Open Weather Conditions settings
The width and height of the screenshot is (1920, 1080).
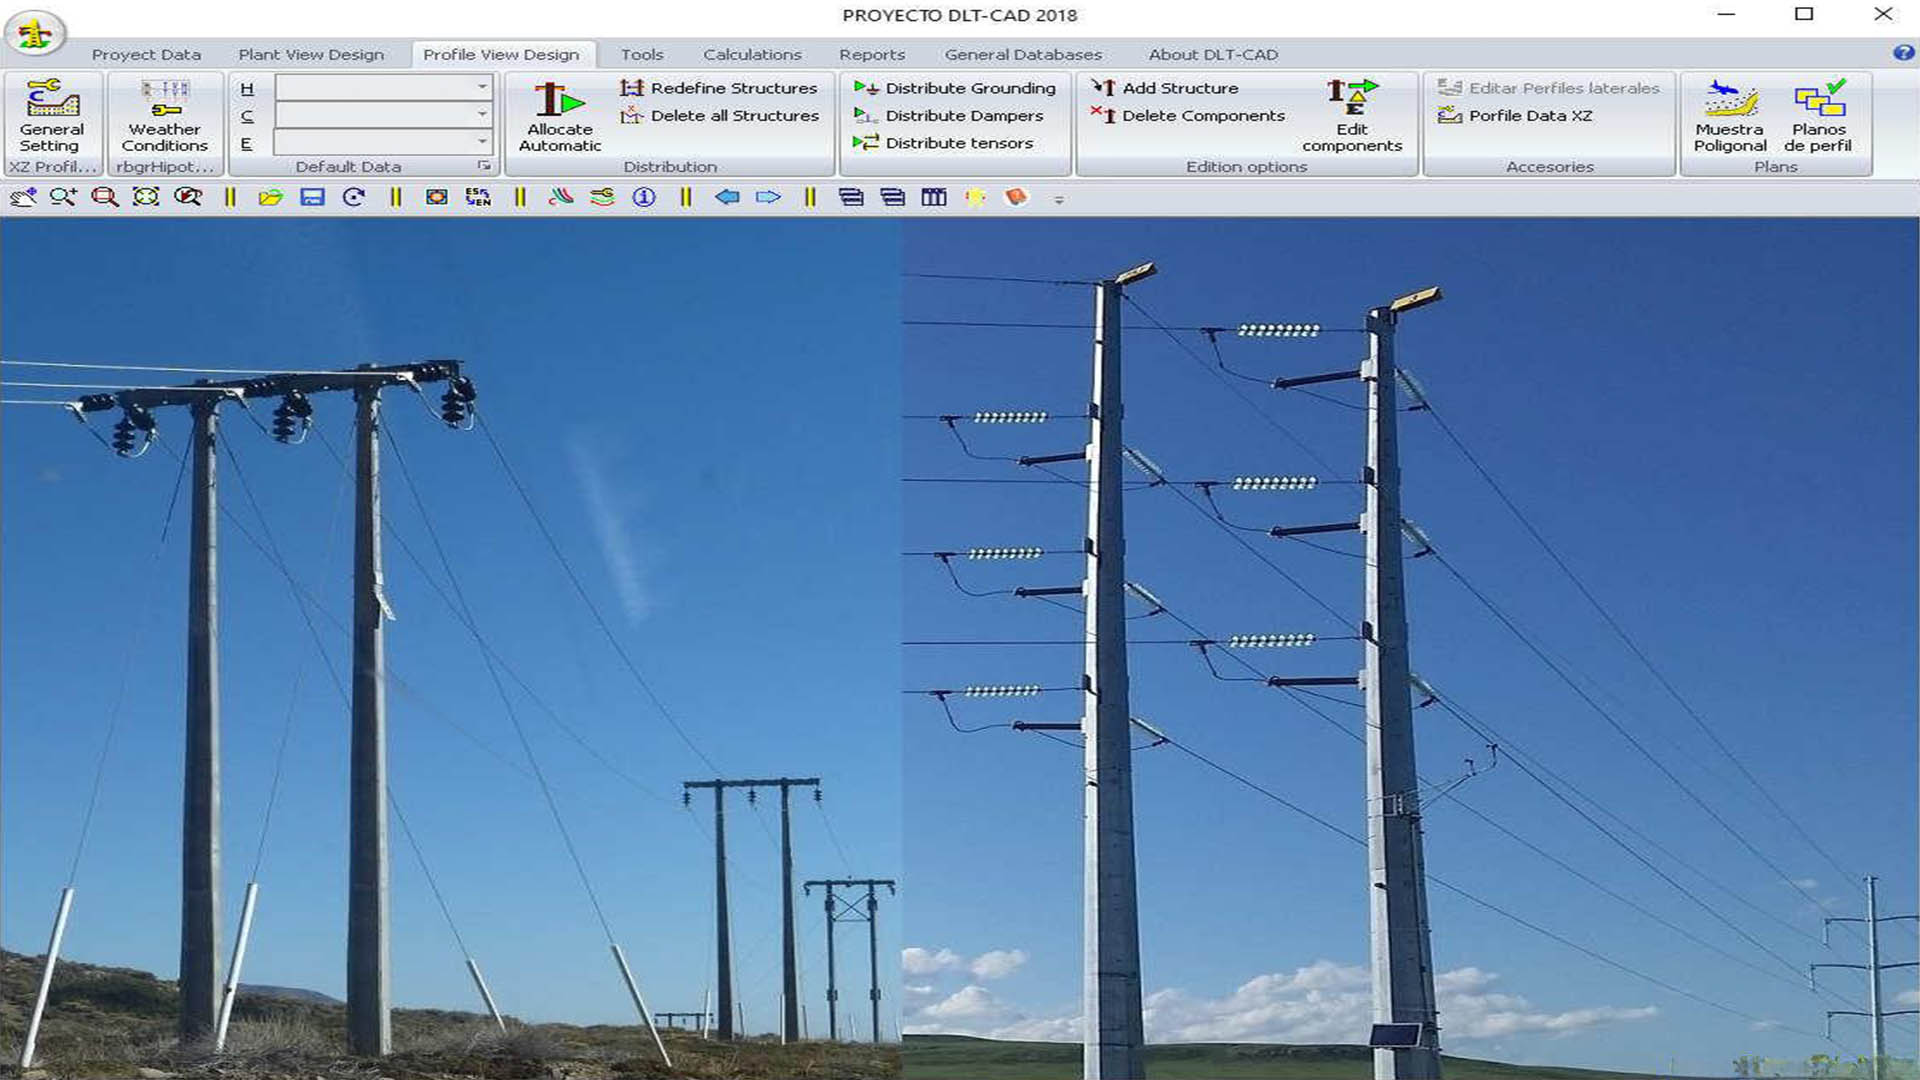165,116
